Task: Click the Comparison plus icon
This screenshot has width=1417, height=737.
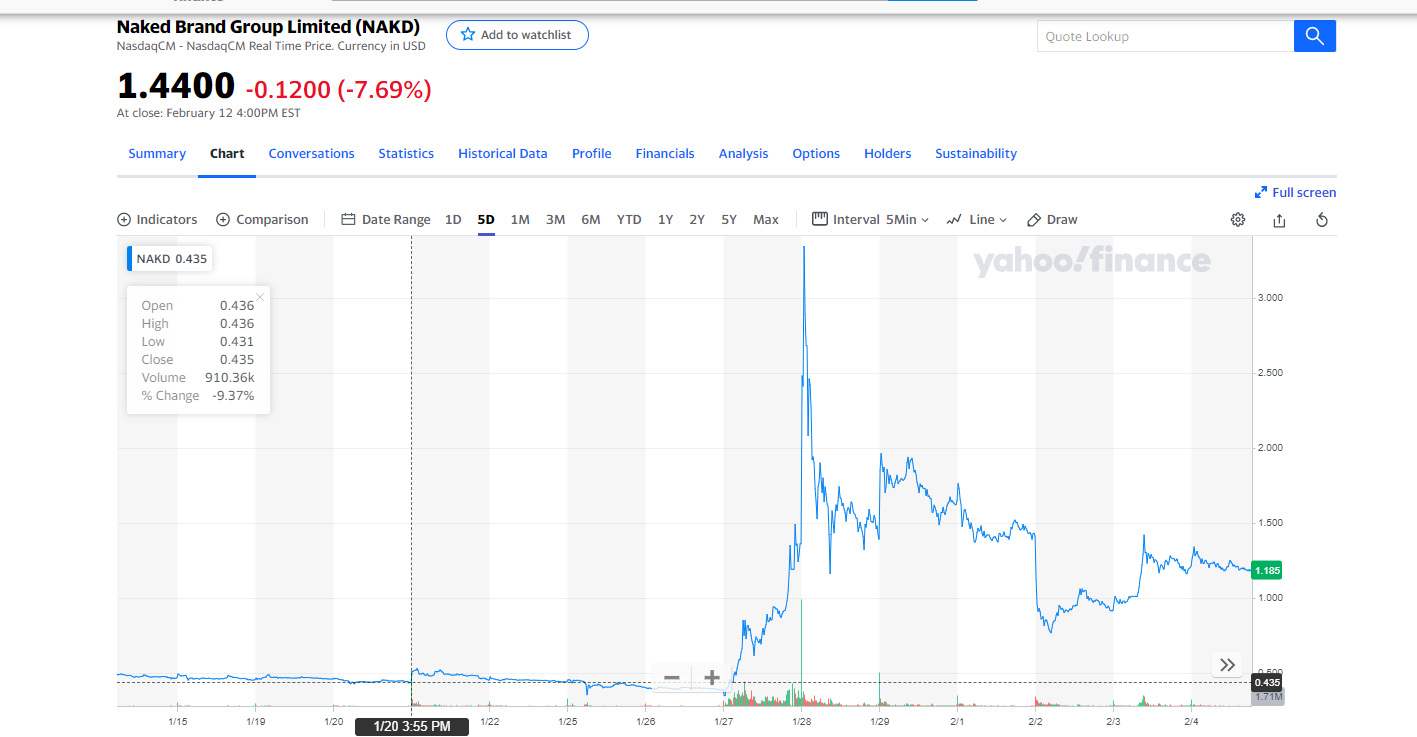Action: pyautogui.click(x=223, y=220)
